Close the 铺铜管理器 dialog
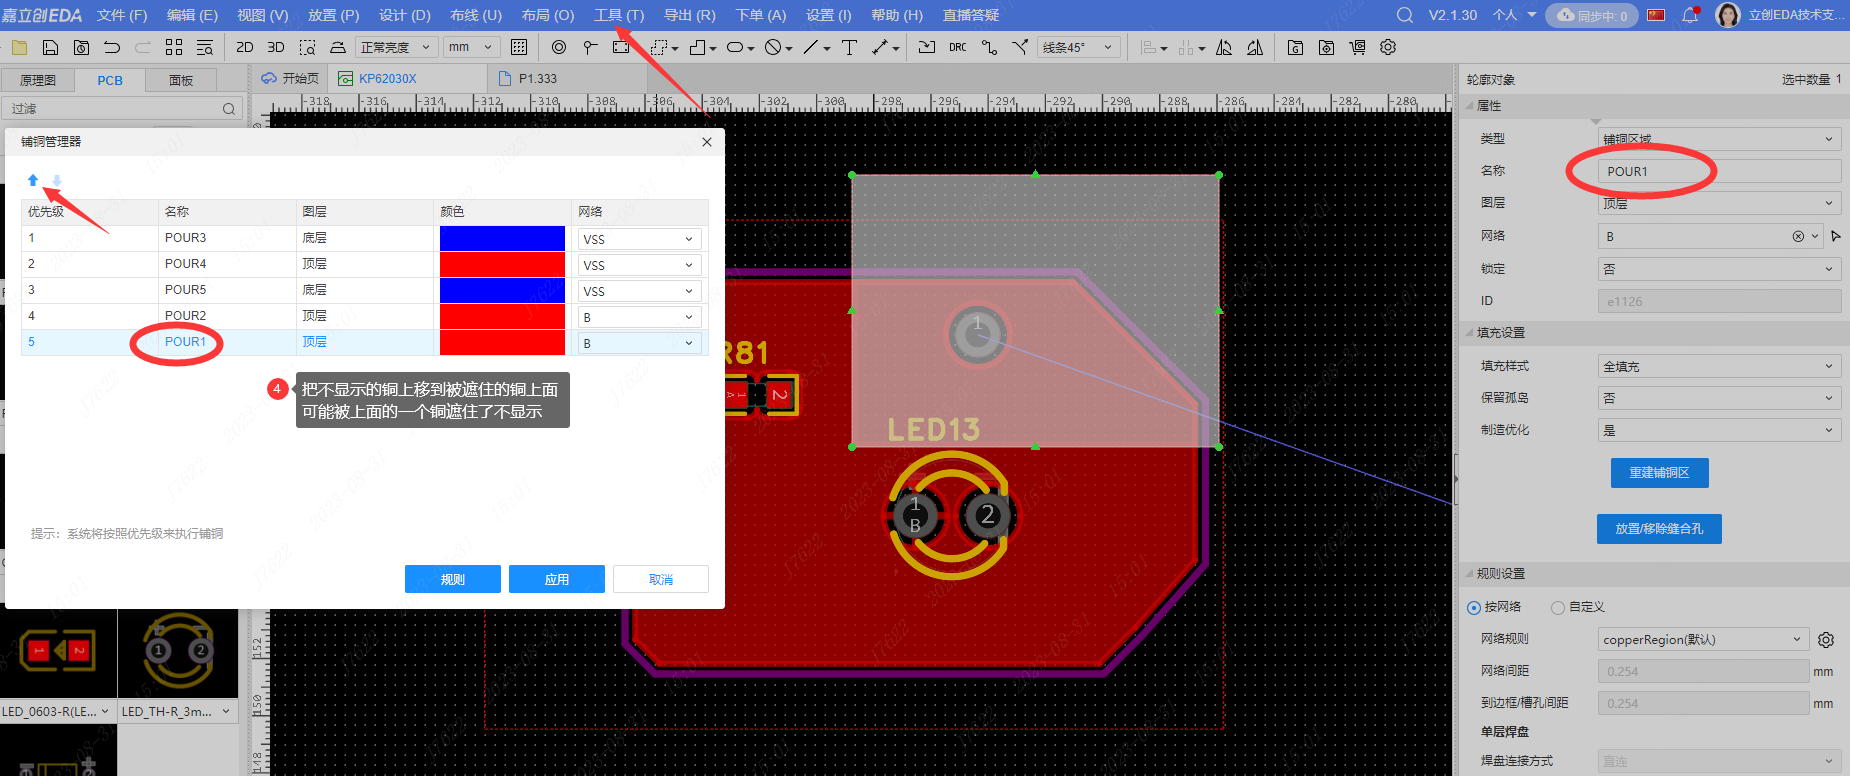The height and width of the screenshot is (776, 1850). (x=707, y=142)
